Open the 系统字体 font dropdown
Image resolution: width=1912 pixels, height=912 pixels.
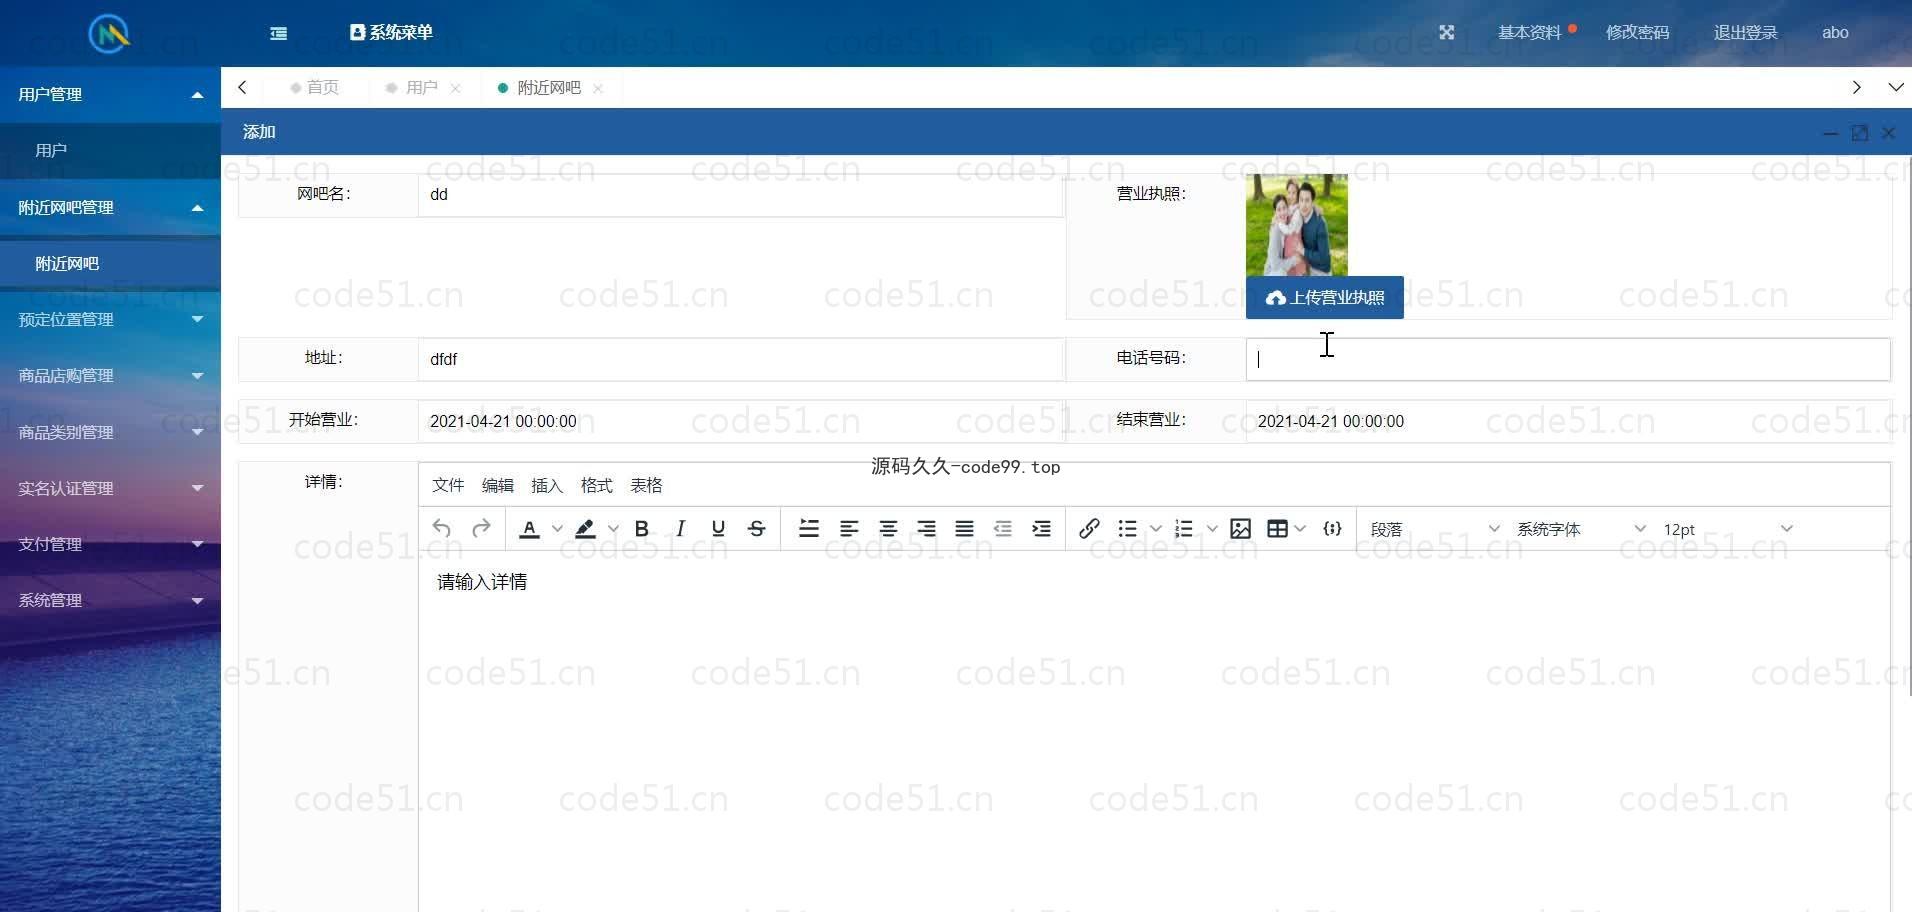1580,529
